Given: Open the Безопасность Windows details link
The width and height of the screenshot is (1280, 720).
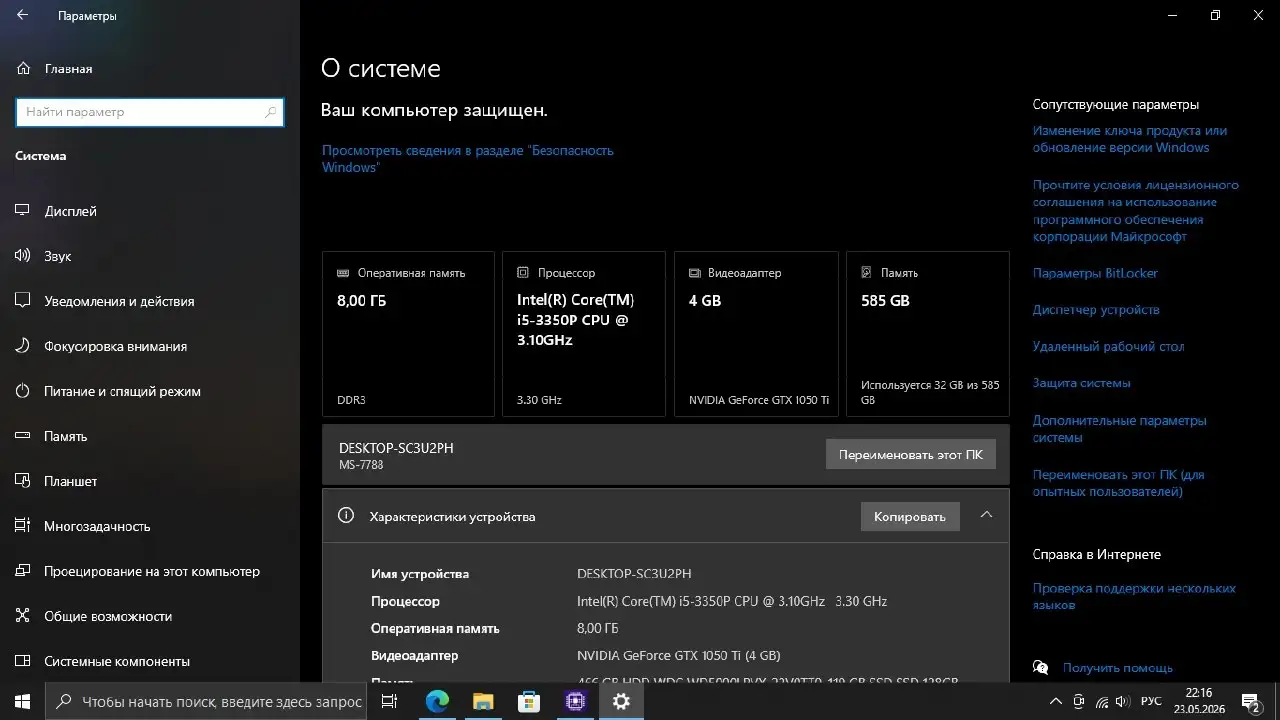Looking at the screenshot, I should point(468,159).
